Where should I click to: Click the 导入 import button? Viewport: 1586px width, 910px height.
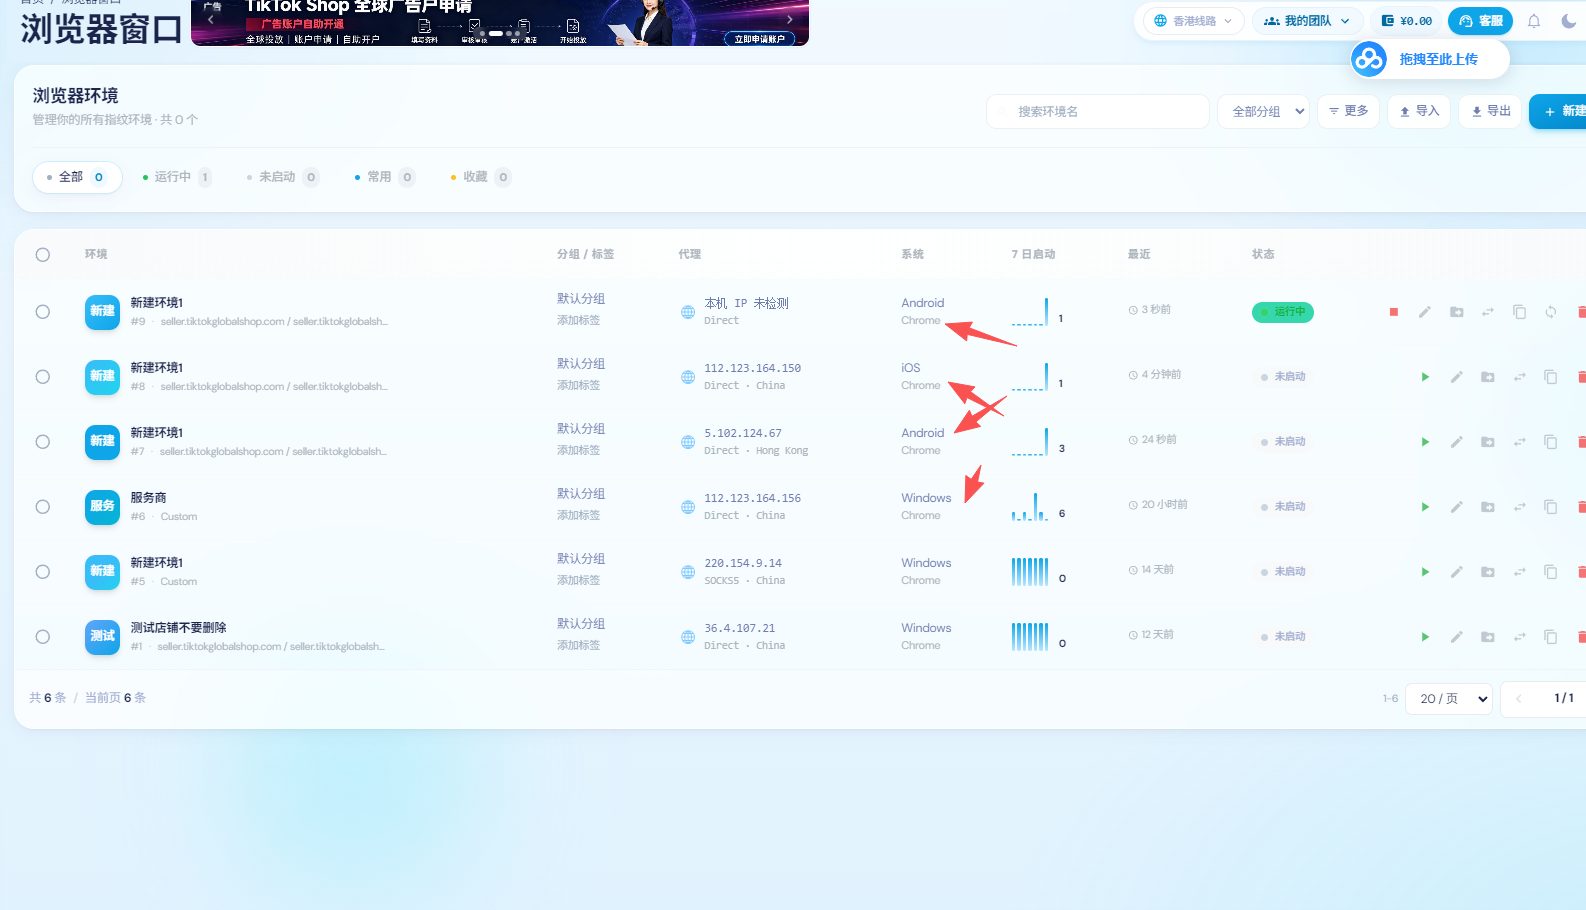(1419, 111)
